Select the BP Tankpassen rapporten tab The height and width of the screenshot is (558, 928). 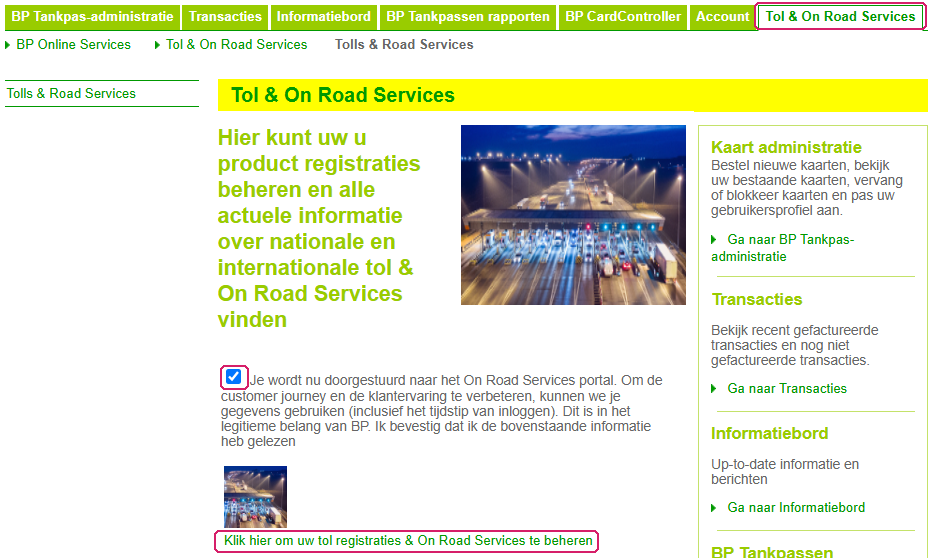(468, 17)
